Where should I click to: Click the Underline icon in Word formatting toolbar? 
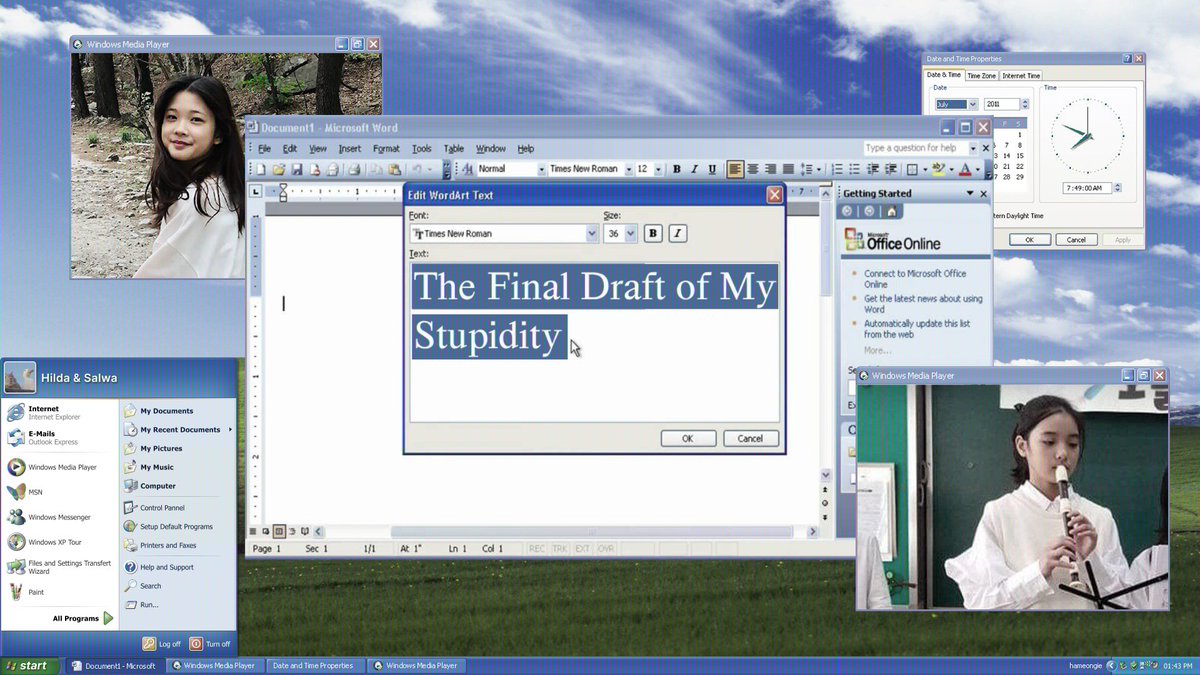[712, 169]
